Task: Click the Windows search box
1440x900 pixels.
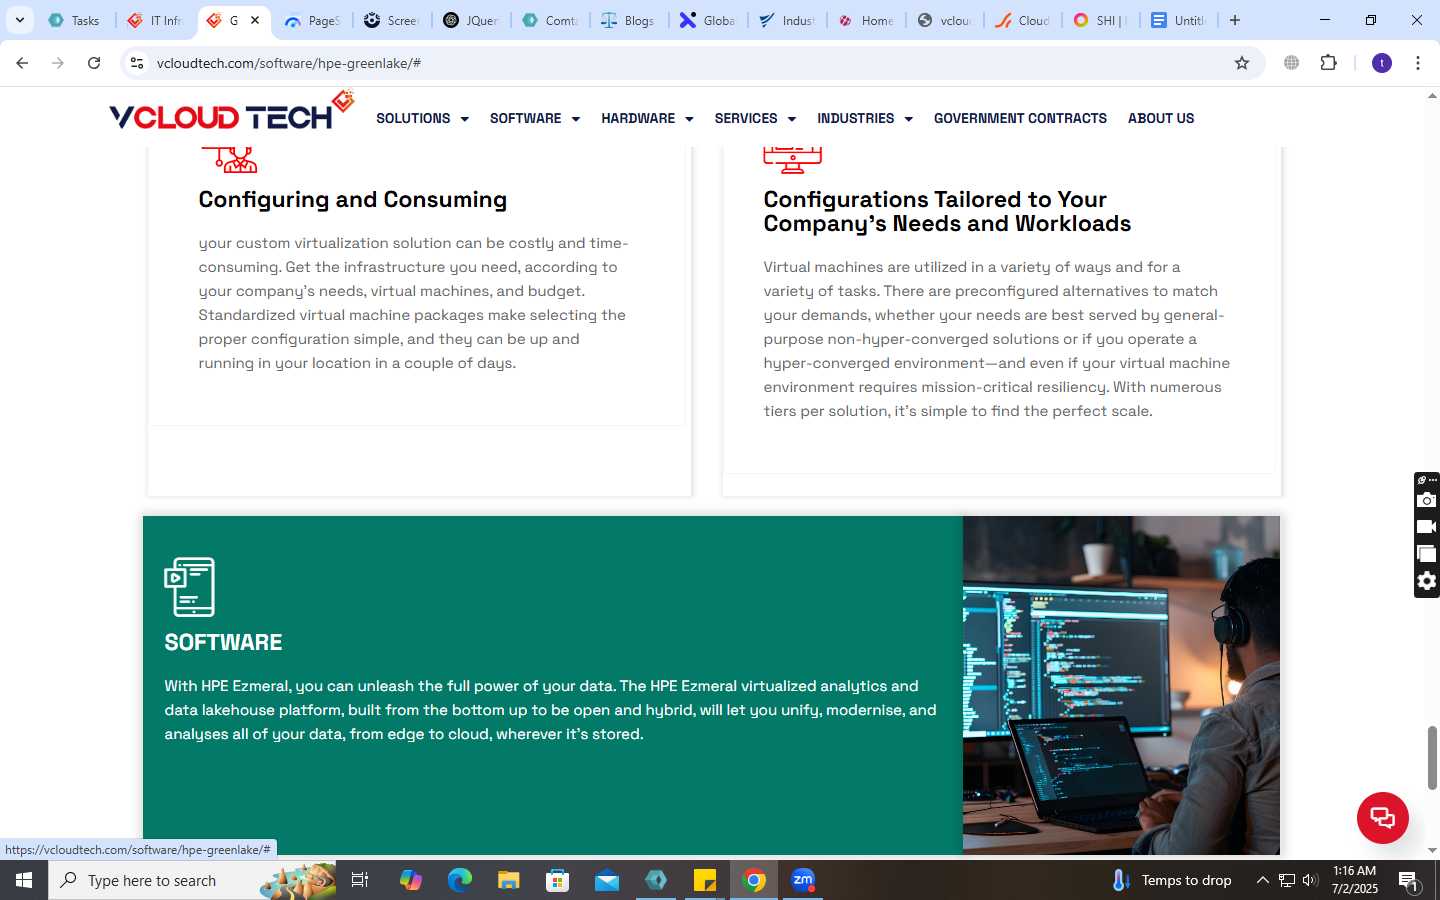Action: click(192, 880)
